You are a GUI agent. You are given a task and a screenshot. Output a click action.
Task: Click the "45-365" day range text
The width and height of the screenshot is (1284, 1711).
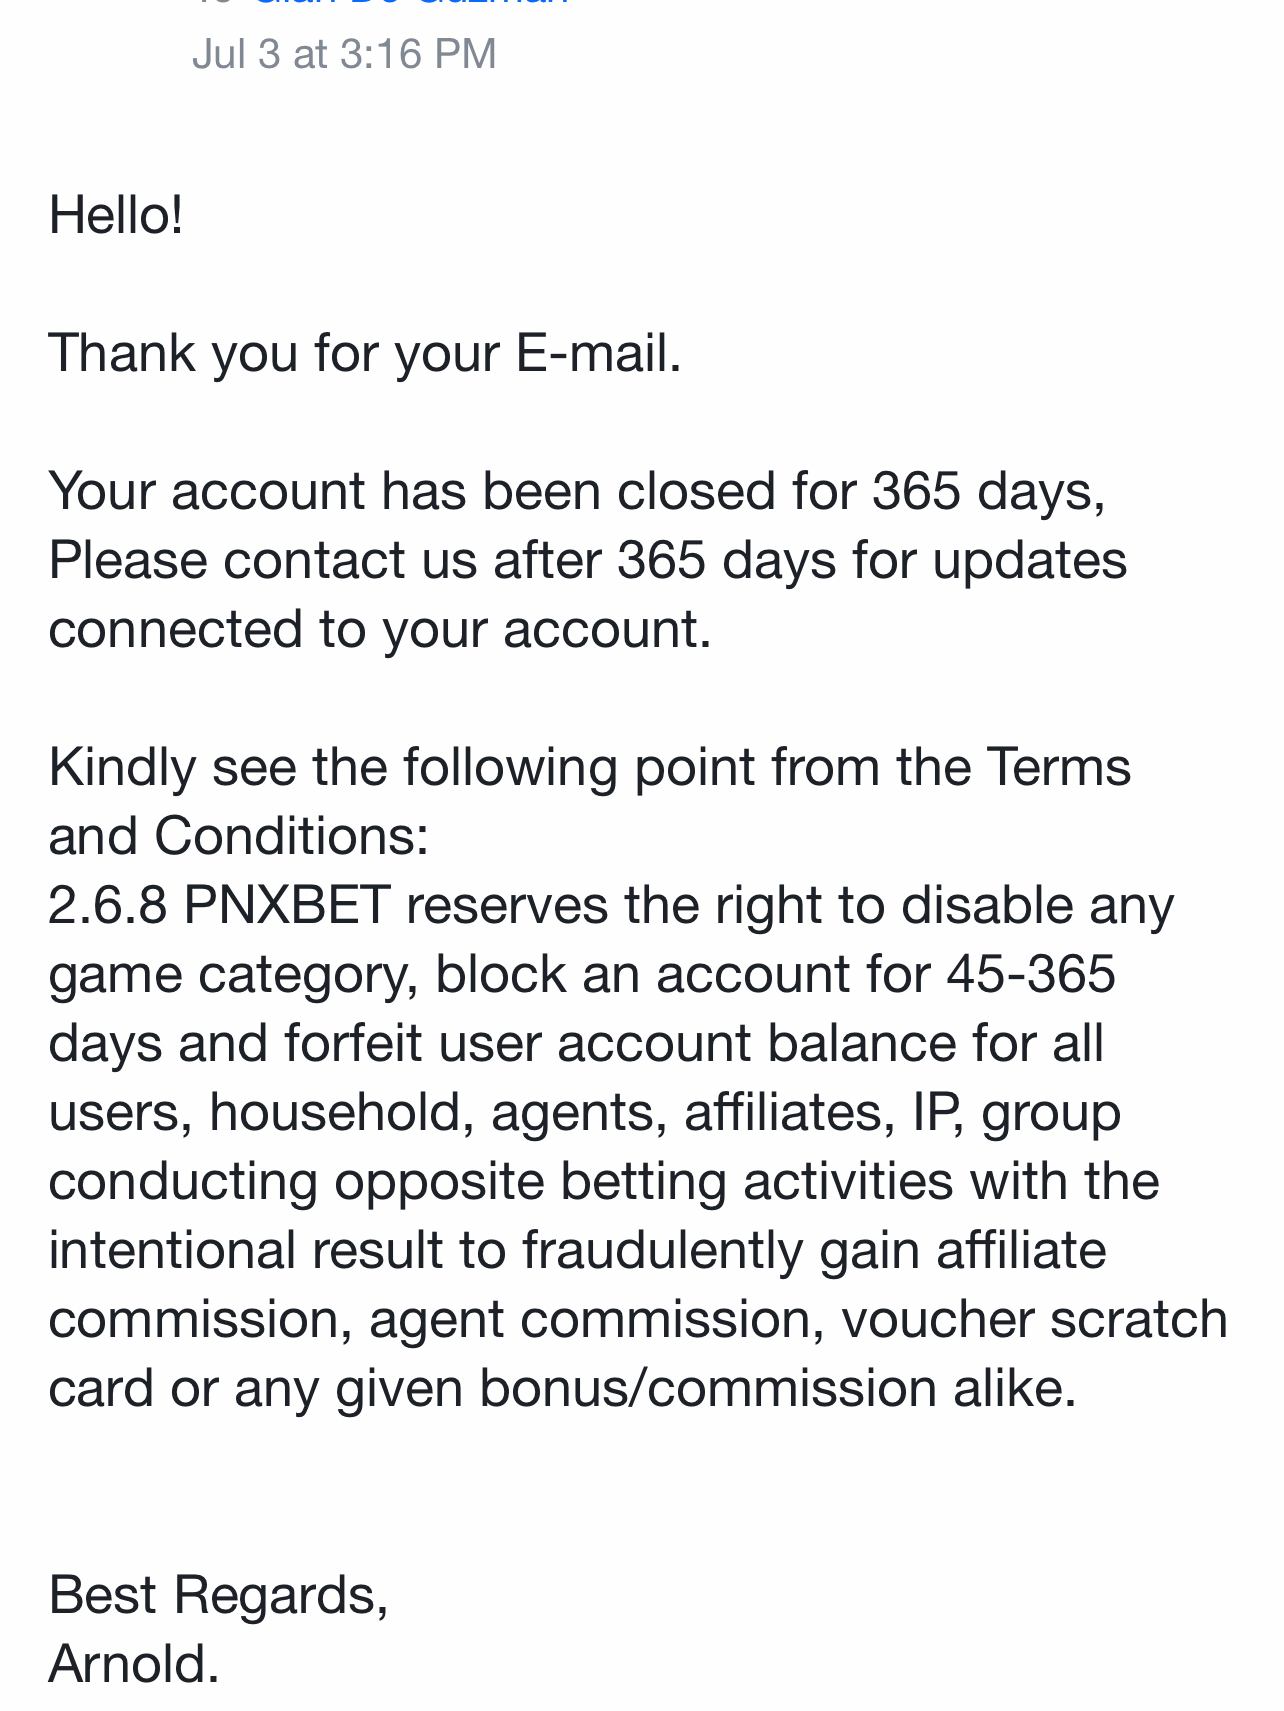pyautogui.click(x=1030, y=974)
